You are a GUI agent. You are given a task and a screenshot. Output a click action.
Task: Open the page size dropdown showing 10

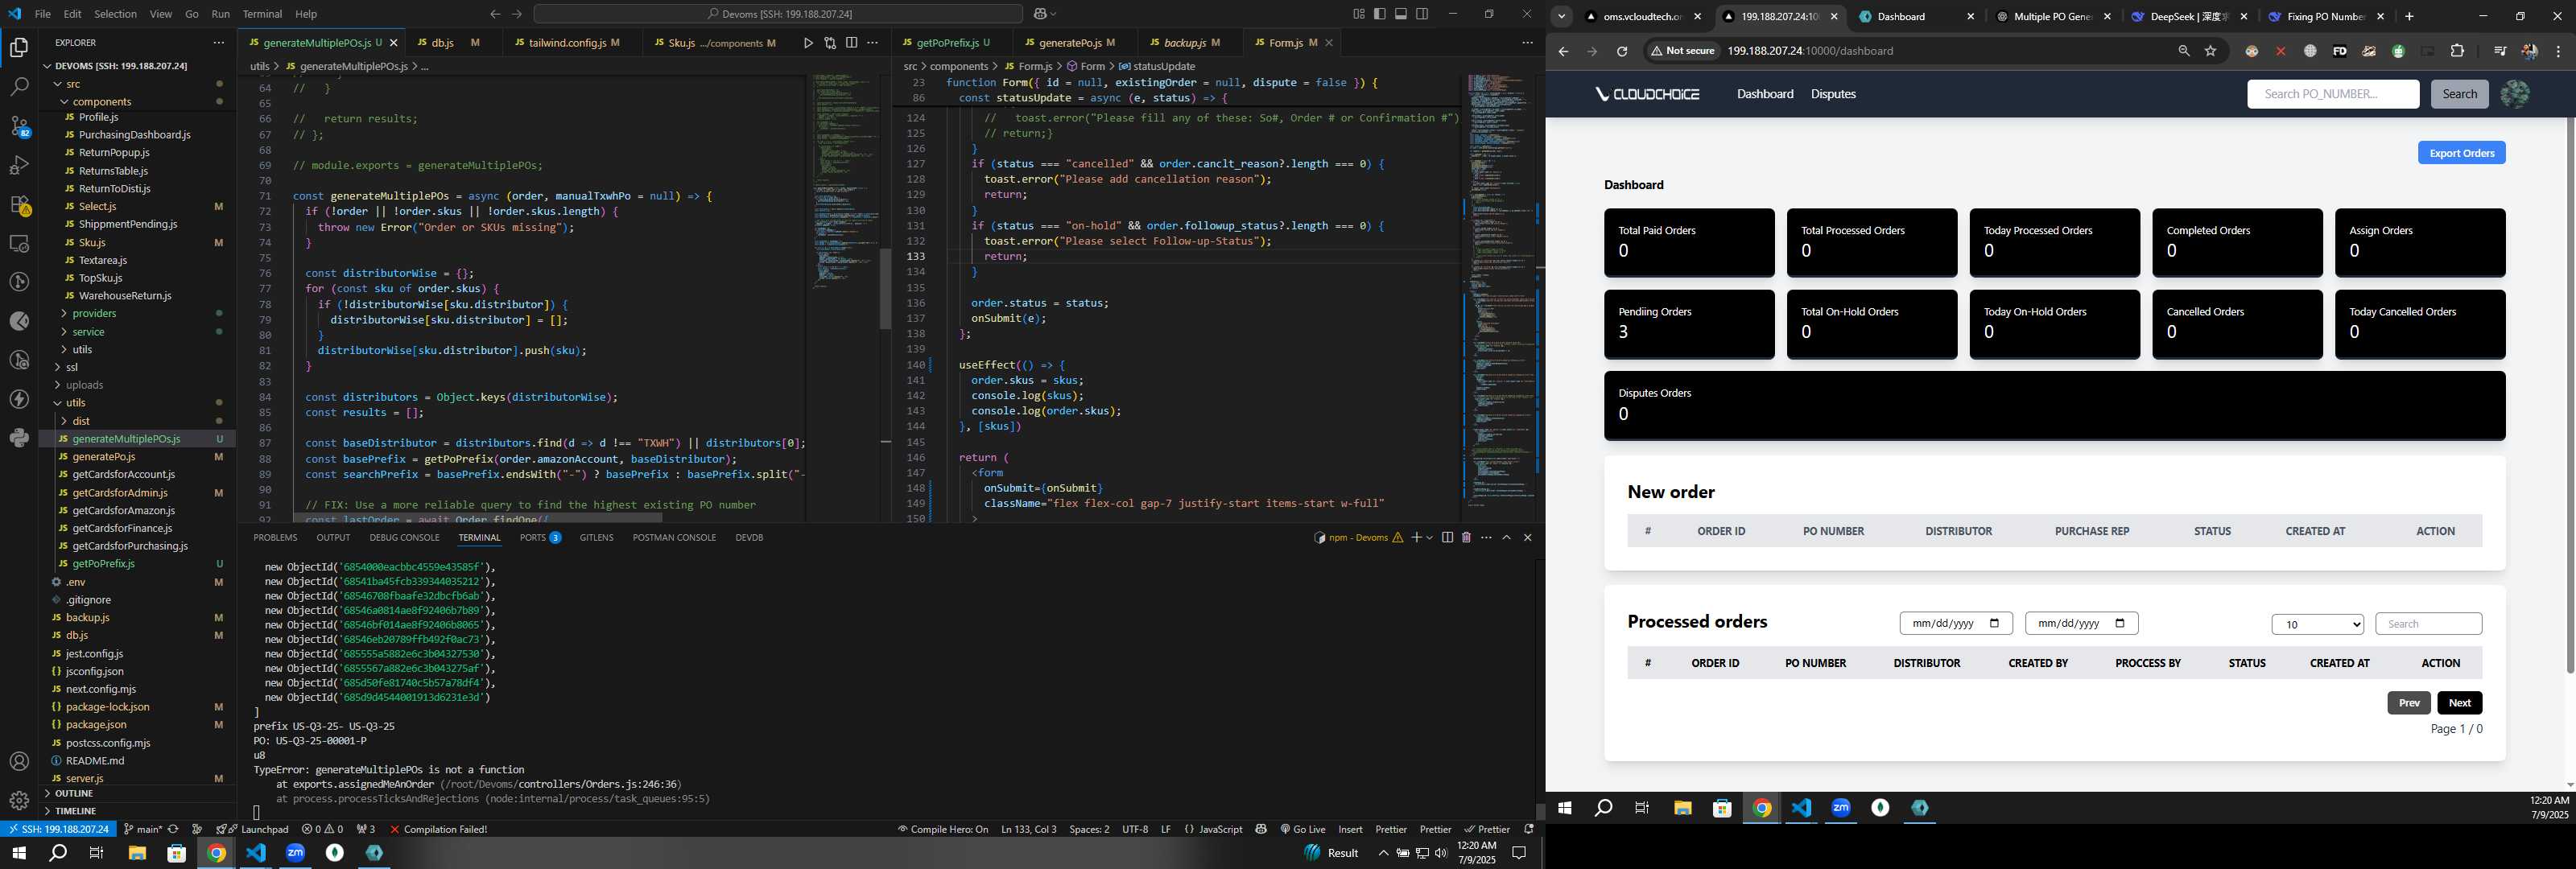point(2317,624)
